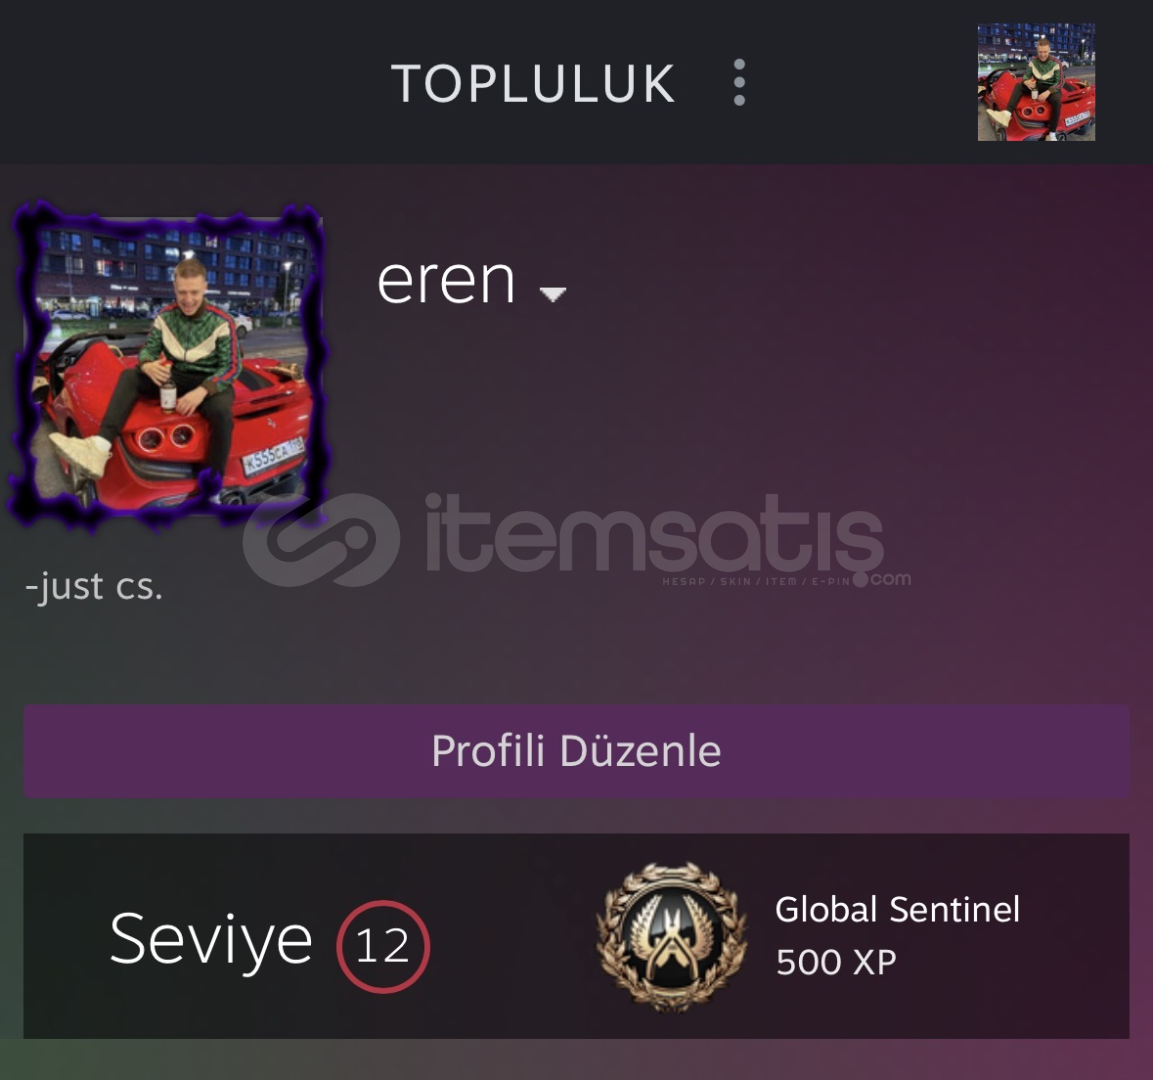
Task: Open eren's large profile picture
Action: click(x=171, y=366)
